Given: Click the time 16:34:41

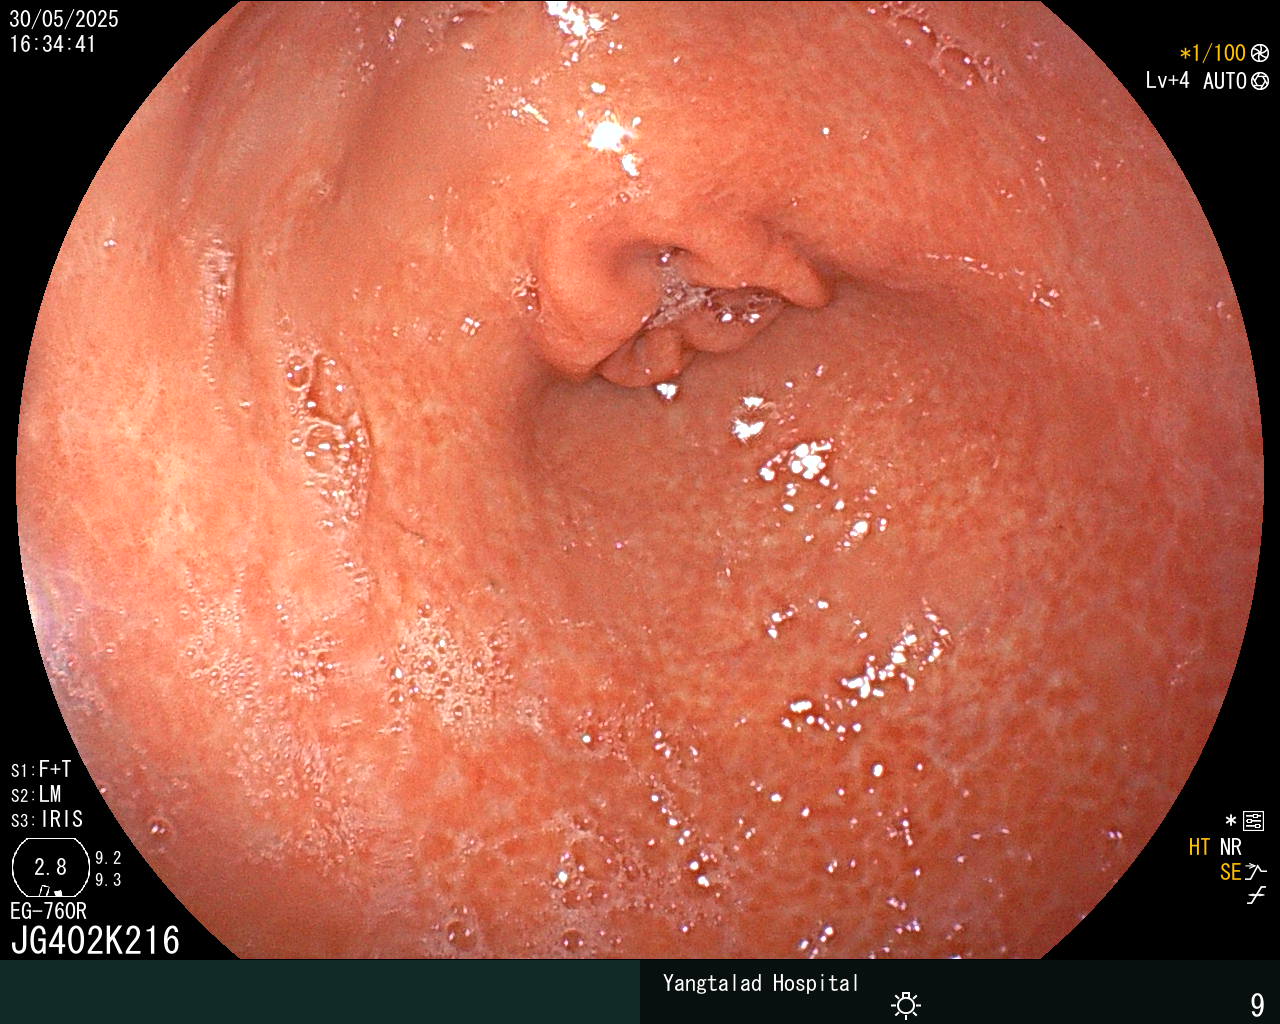Looking at the screenshot, I should click(52, 44).
